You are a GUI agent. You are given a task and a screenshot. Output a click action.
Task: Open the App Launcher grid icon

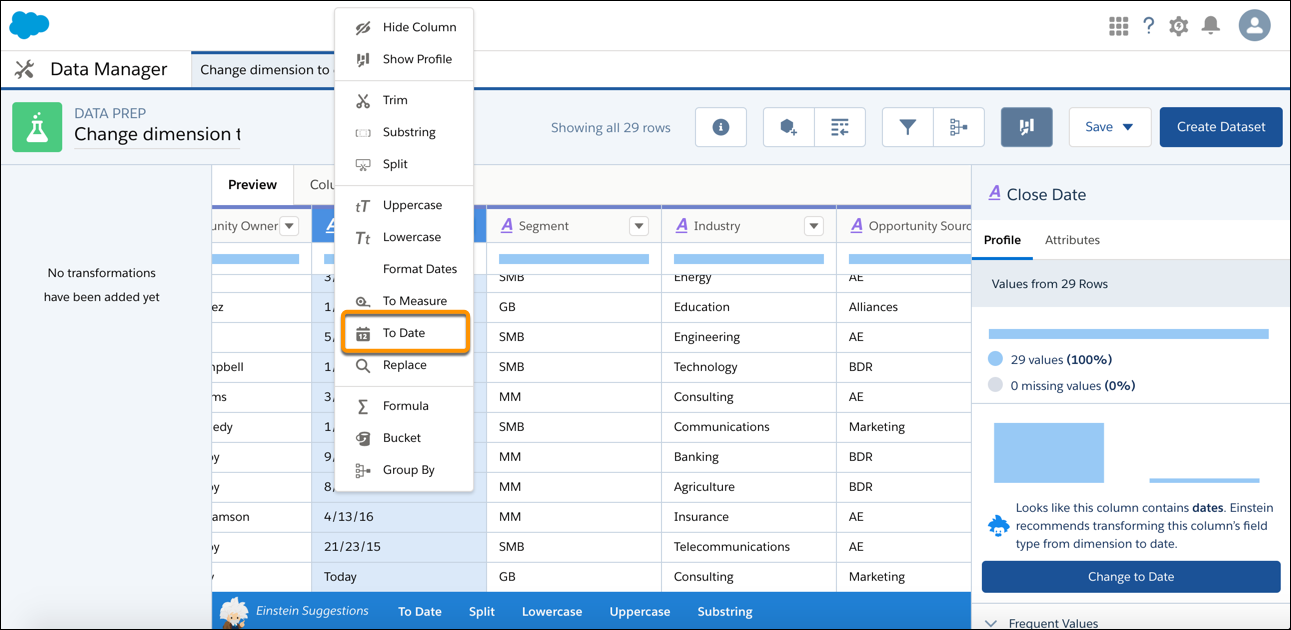(1119, 26)
